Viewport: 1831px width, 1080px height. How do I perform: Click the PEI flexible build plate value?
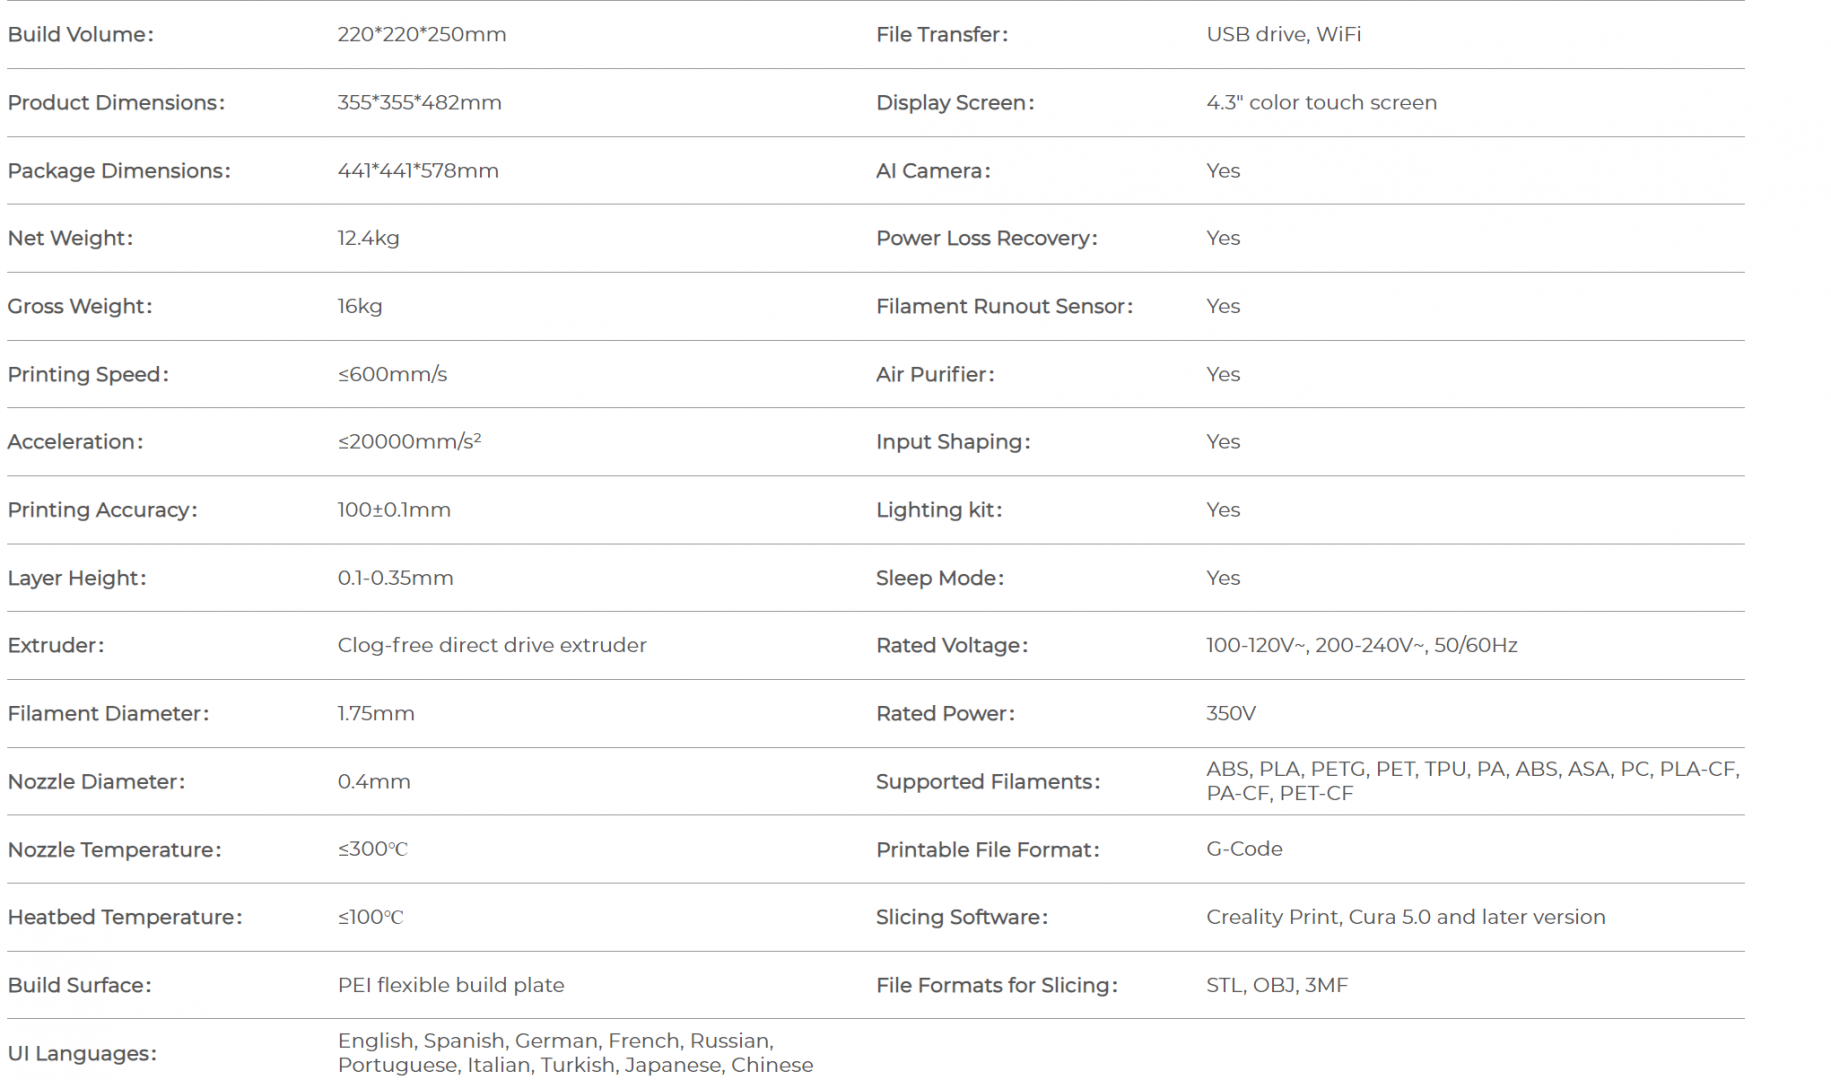pos(450,985)
